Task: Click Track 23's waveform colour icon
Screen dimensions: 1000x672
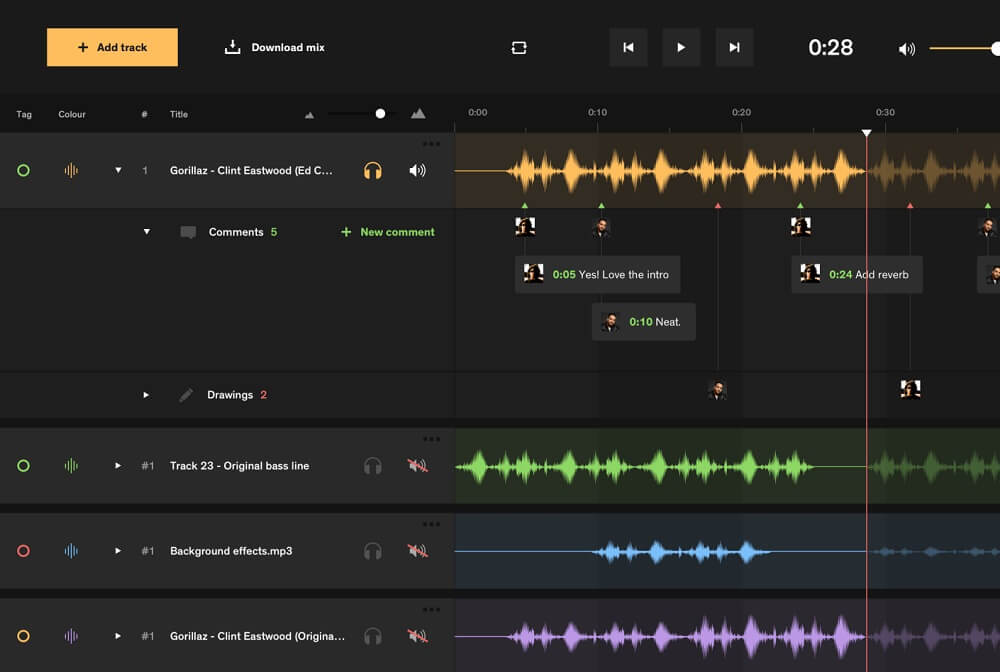Action: pyautogui.click(x=71, y=465)
